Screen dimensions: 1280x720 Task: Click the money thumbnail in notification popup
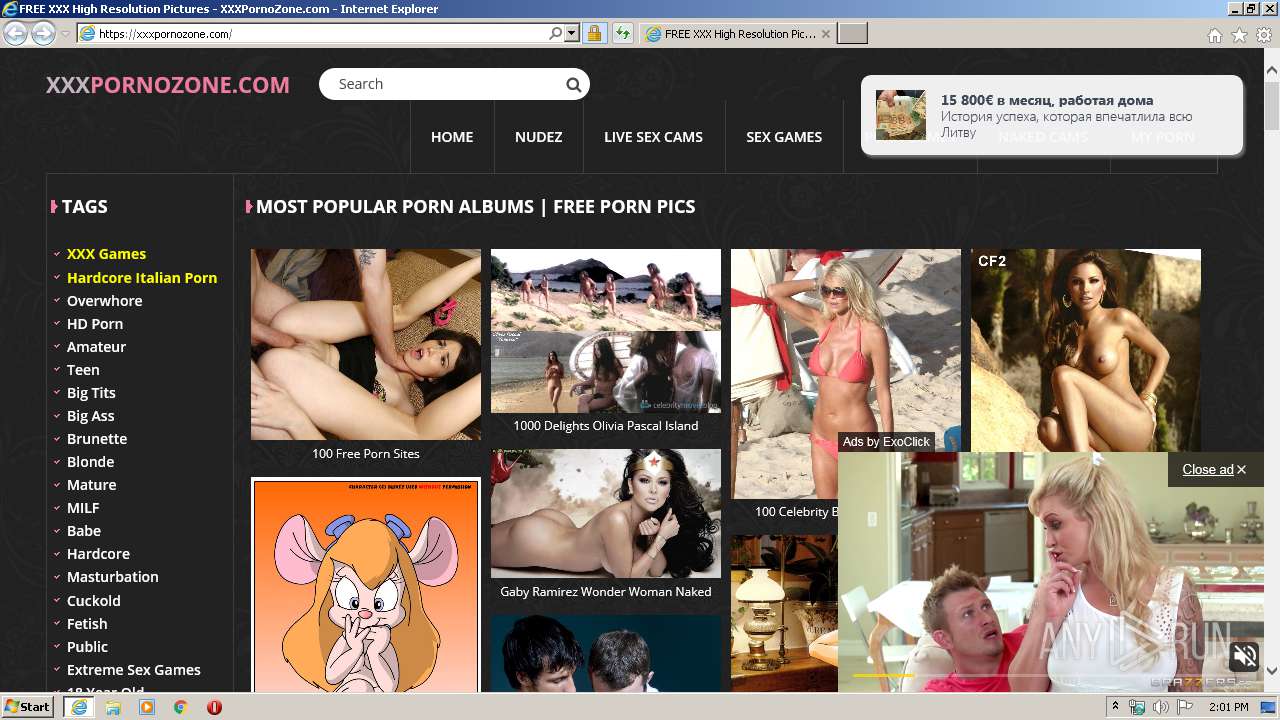(901, 115)
